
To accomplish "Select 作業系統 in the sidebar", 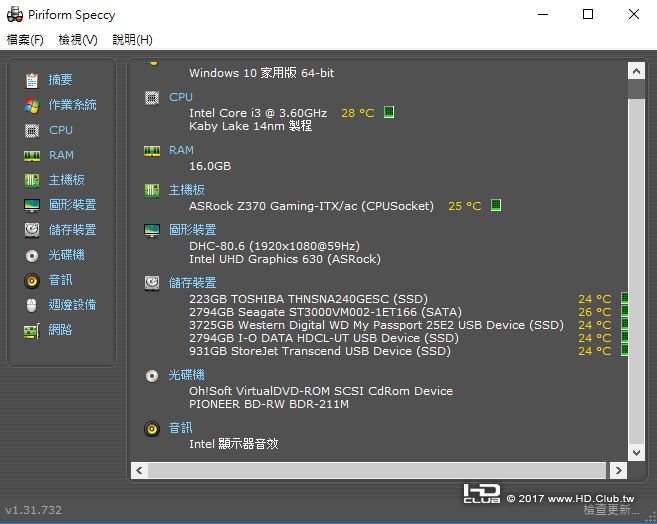I will (x=72, y=105).
